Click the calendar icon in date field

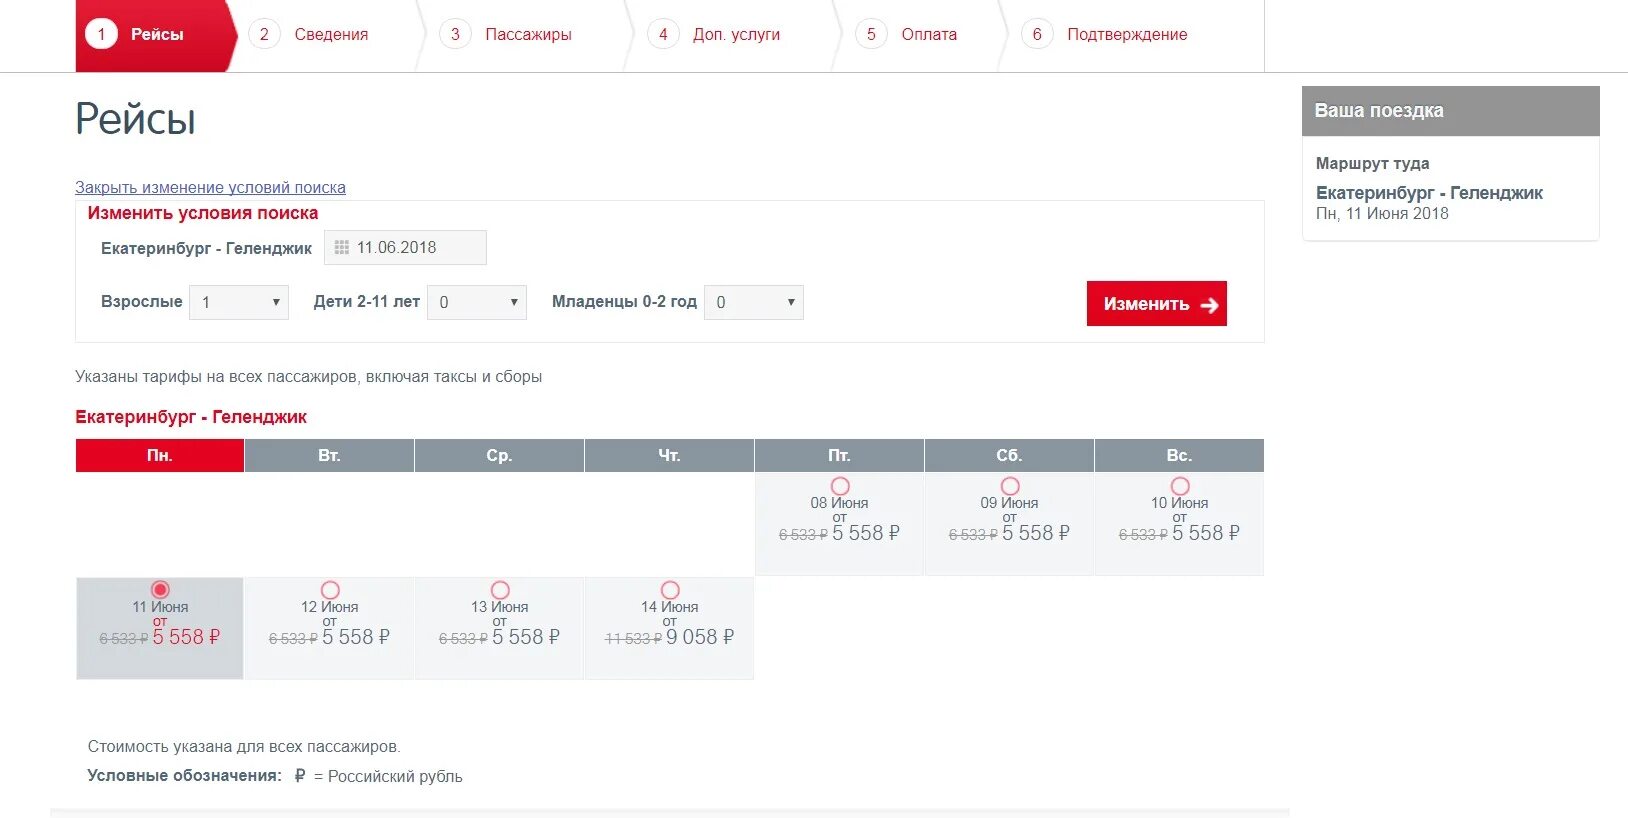click(341, 248)
